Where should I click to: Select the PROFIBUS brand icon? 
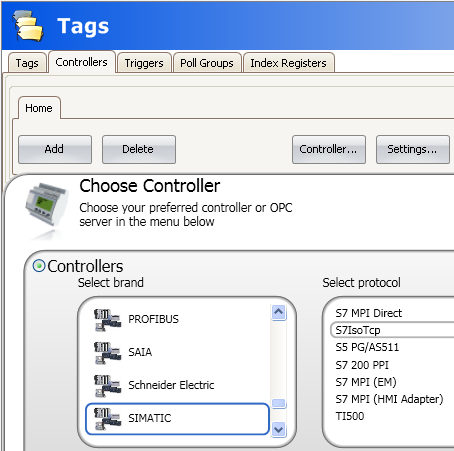[x=107, y=320]
